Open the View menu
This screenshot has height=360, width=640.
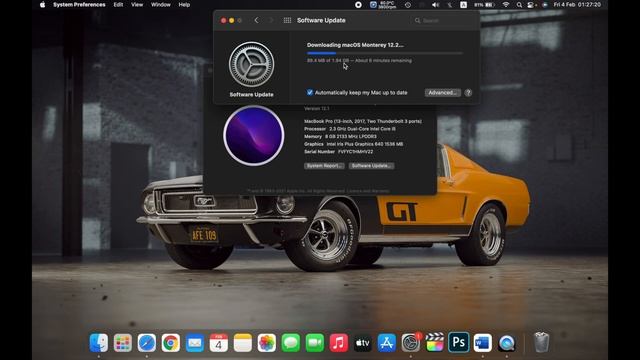(137, 4)
